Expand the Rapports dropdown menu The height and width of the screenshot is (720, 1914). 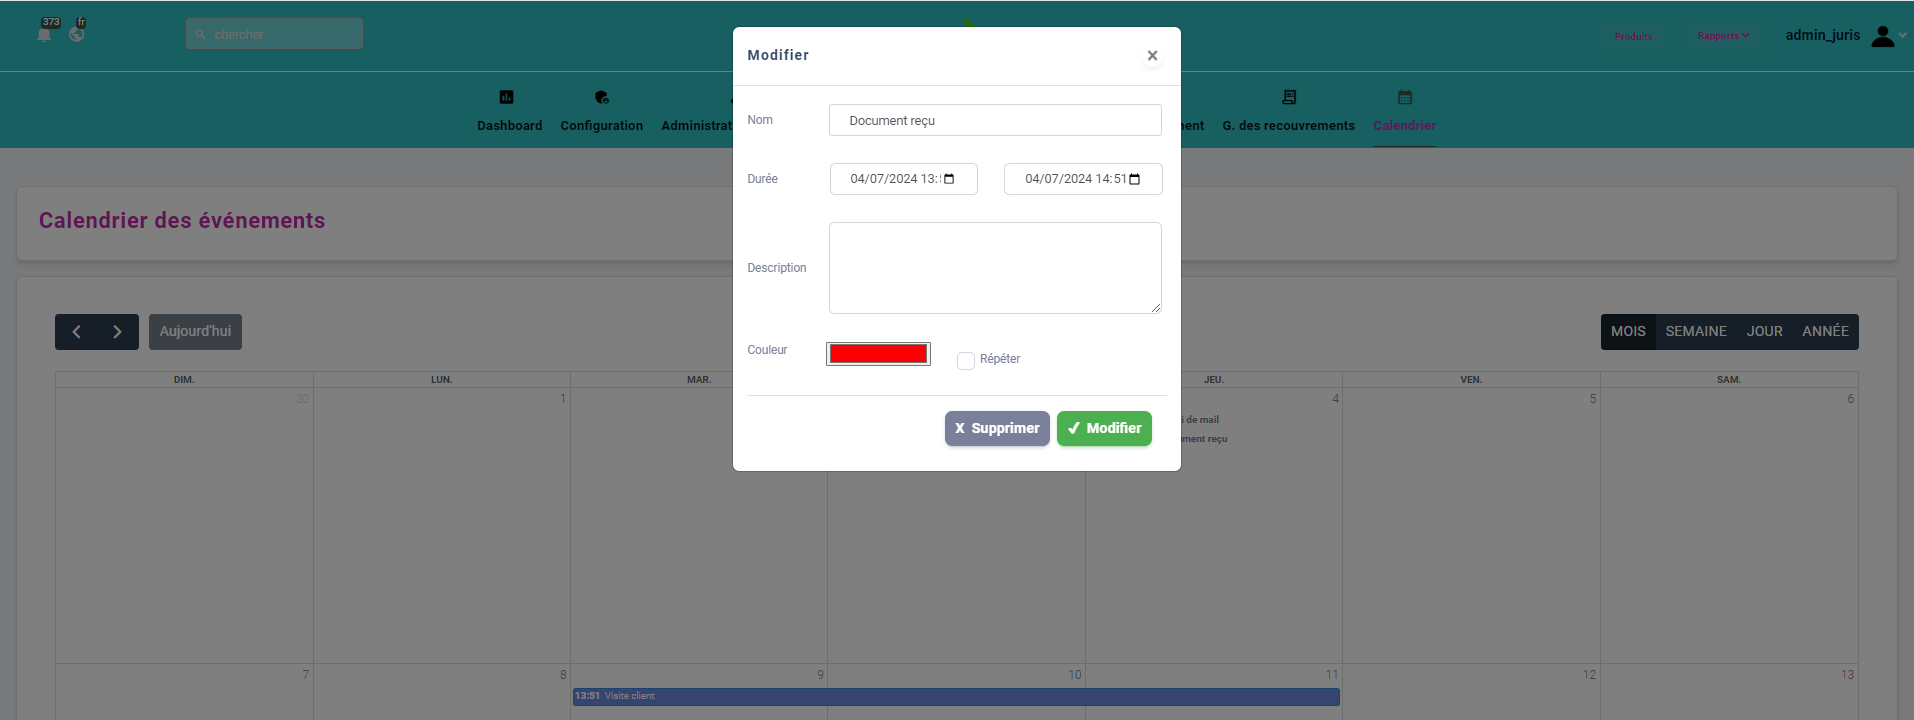click(1723, 36)
